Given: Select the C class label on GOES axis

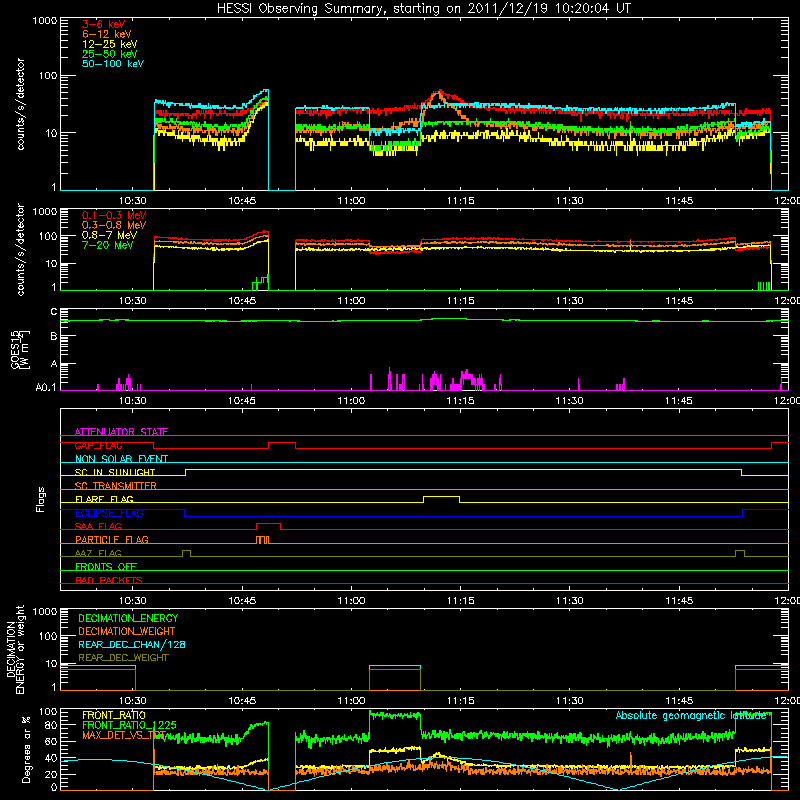Looking at the screenshot, I should coord(54,312).
